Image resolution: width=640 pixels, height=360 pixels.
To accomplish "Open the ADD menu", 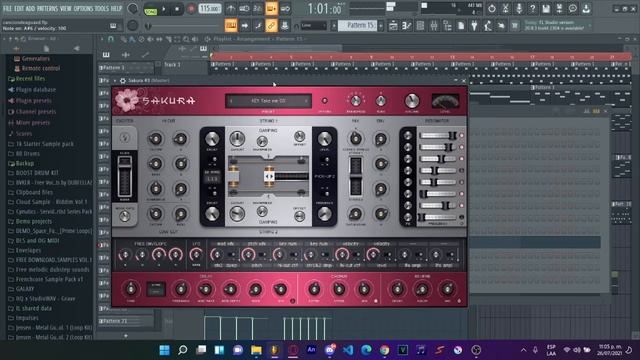I will point(30,8).
